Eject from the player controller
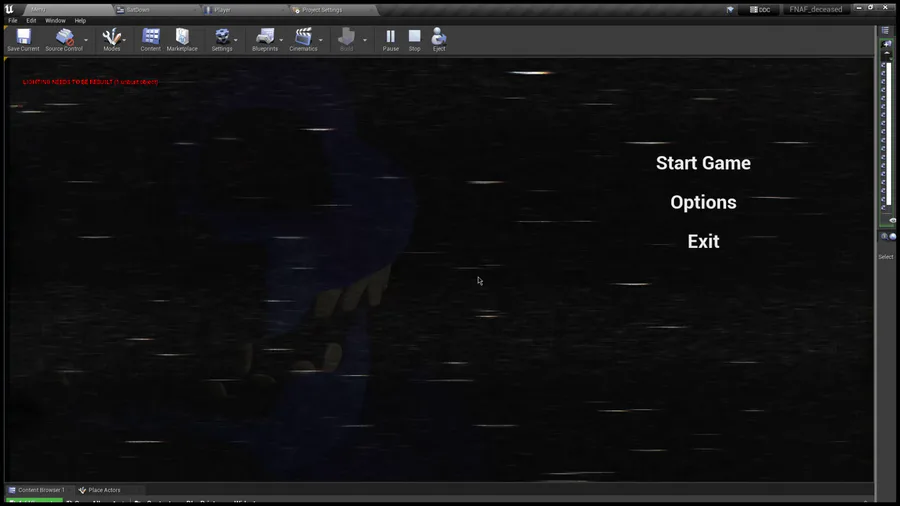Screen dimensions: 900x506 point(439,40)
